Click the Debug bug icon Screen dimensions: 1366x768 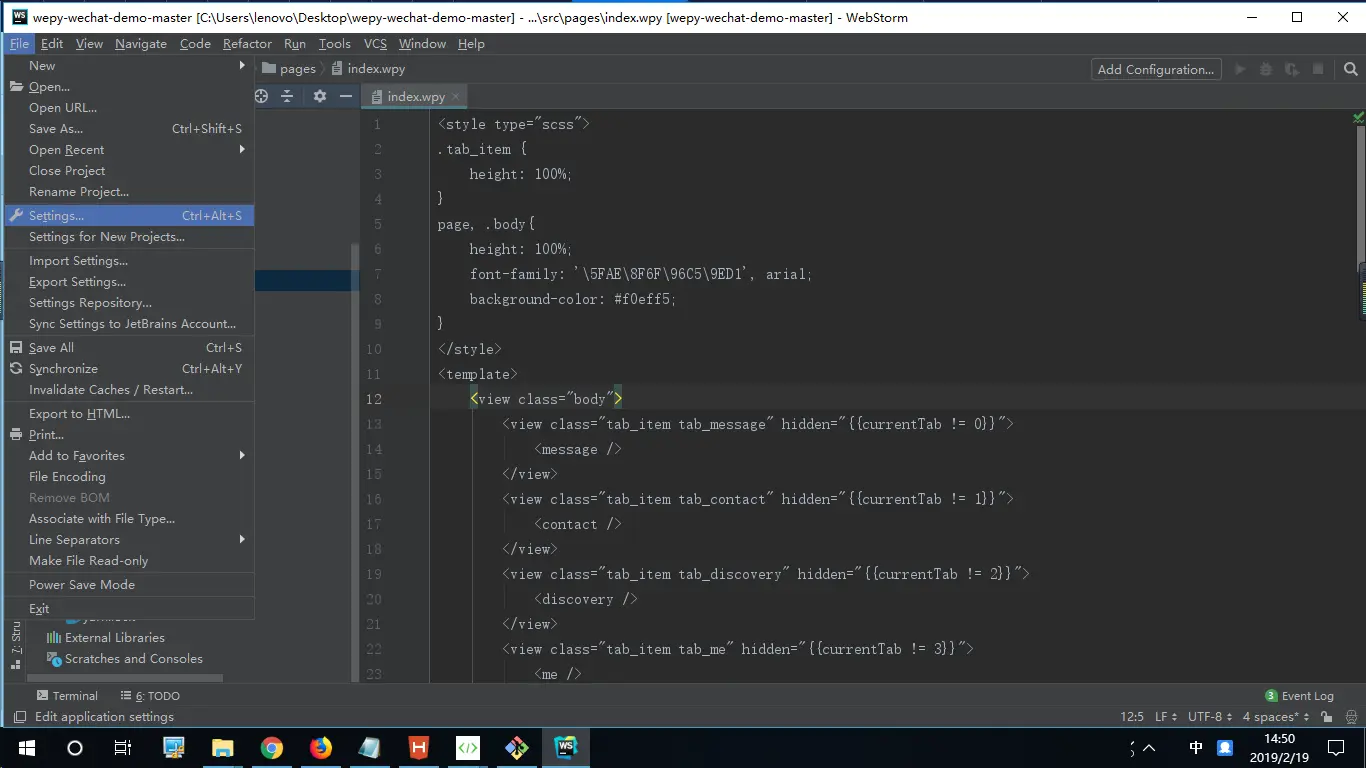click(x=1266, y=69)
